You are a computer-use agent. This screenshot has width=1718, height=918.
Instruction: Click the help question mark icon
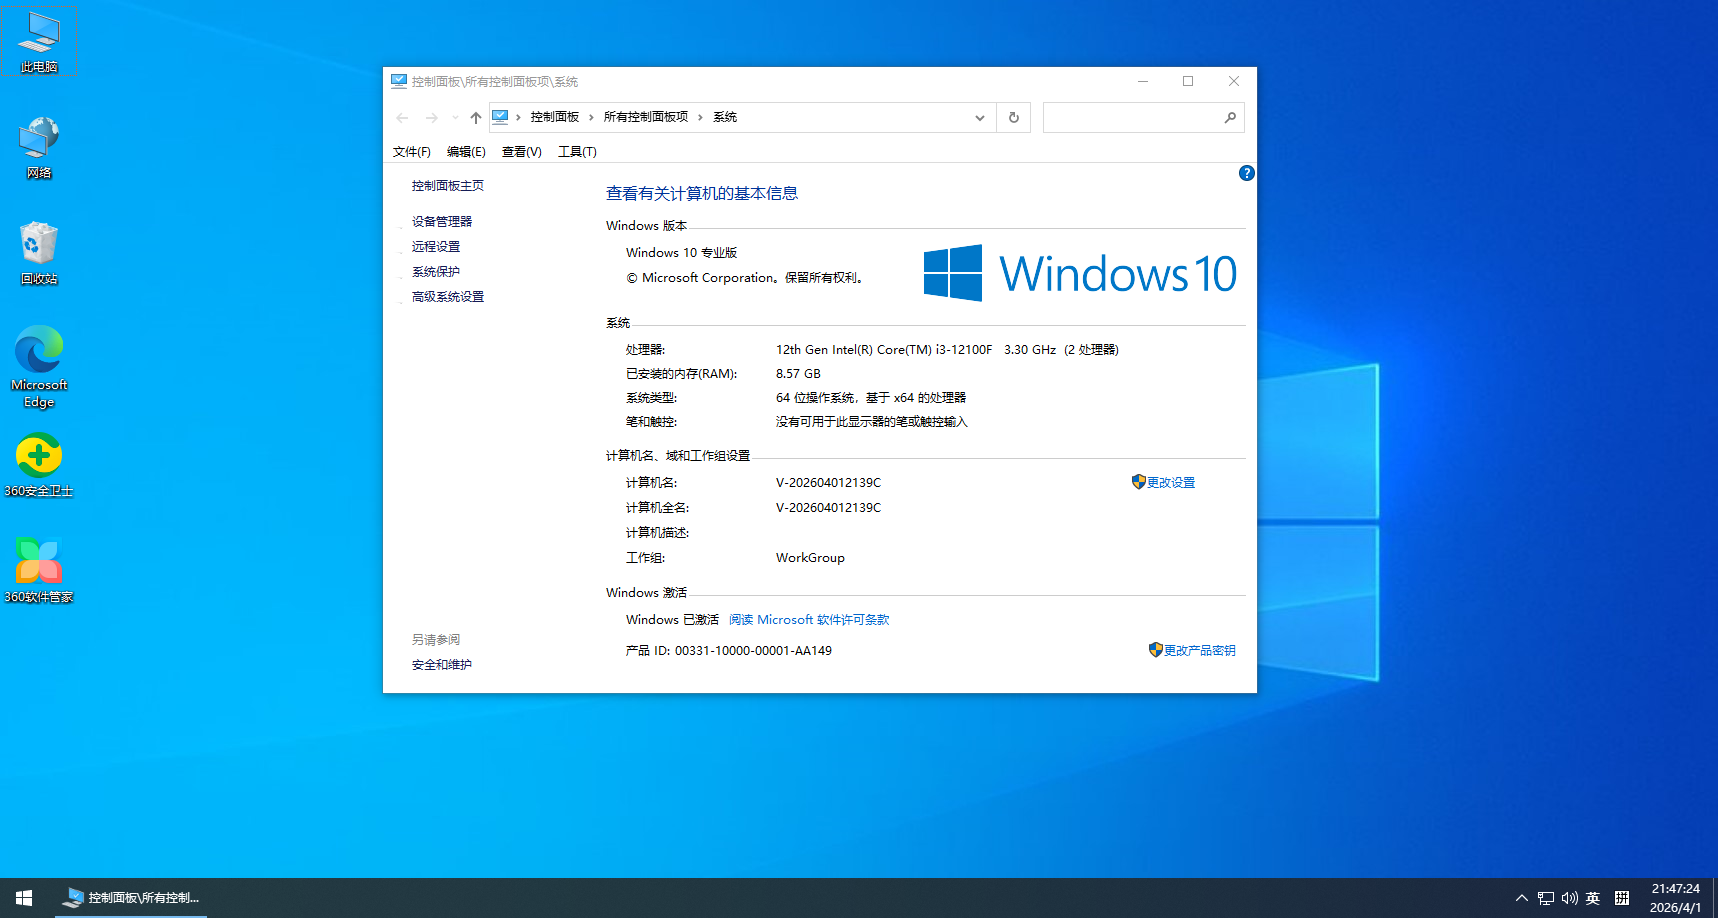[x=1245, y=173]
